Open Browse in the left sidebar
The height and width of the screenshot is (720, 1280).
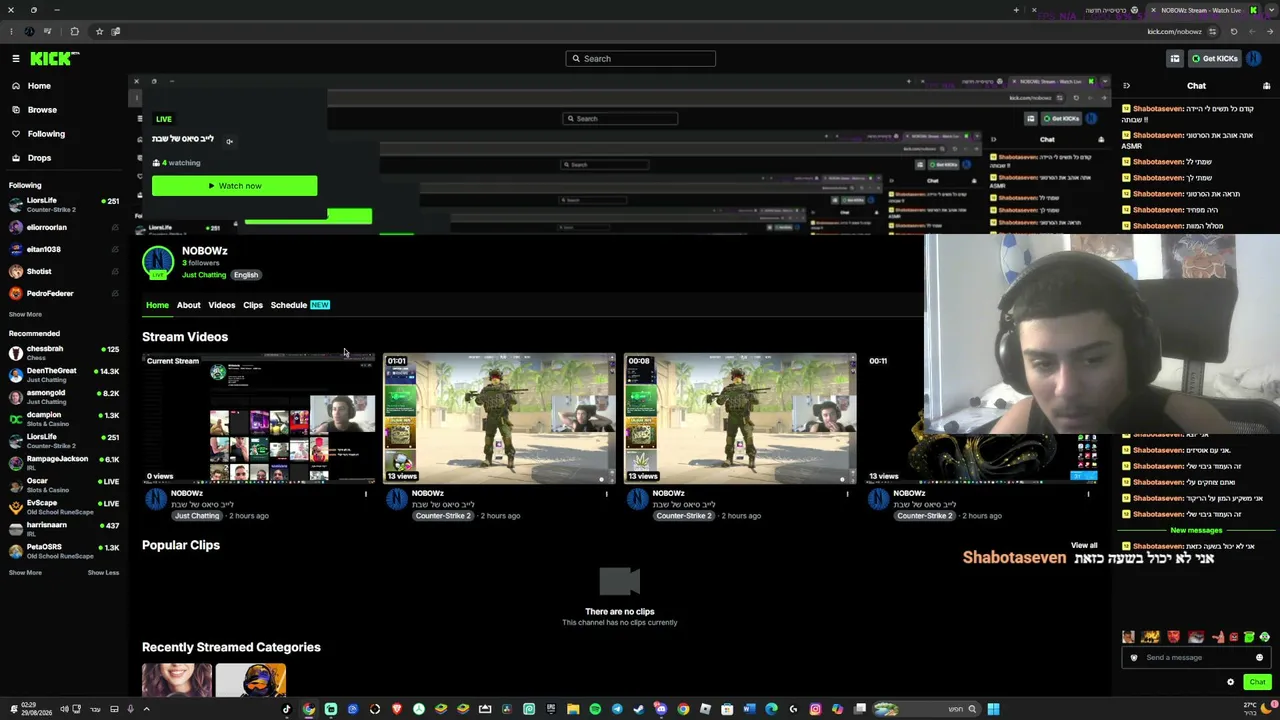click(x=42, y=110)
